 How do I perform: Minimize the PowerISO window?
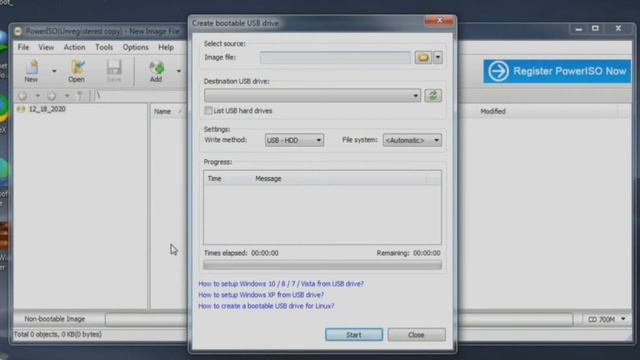coord(578,29)
